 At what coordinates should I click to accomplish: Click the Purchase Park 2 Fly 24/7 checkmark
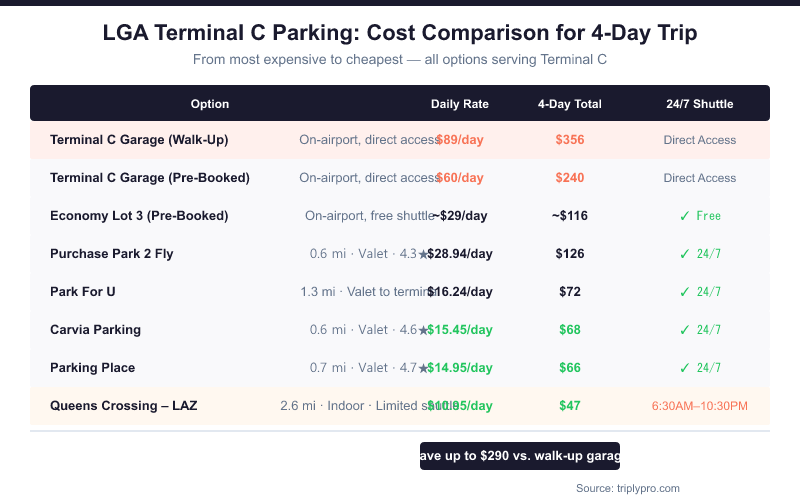click(x=685, y=254)
